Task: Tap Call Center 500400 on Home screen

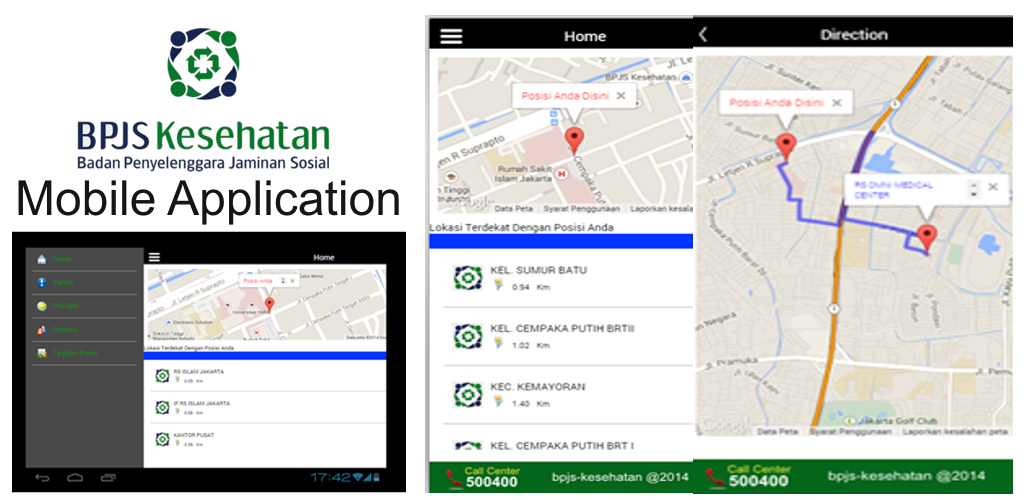Action: [492, 477]
